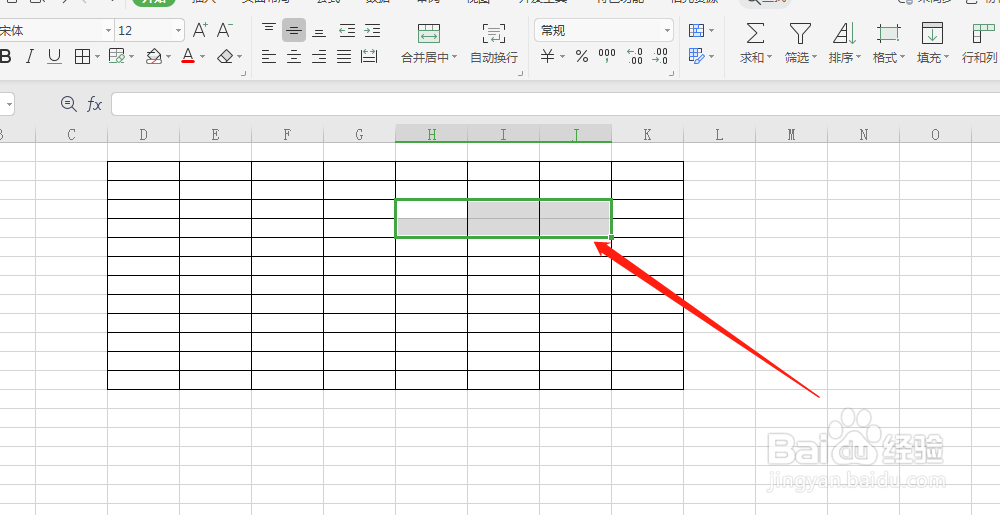The image size is (1000, 515).
Task: Click into the formula bar input
Action: (555, 104)
